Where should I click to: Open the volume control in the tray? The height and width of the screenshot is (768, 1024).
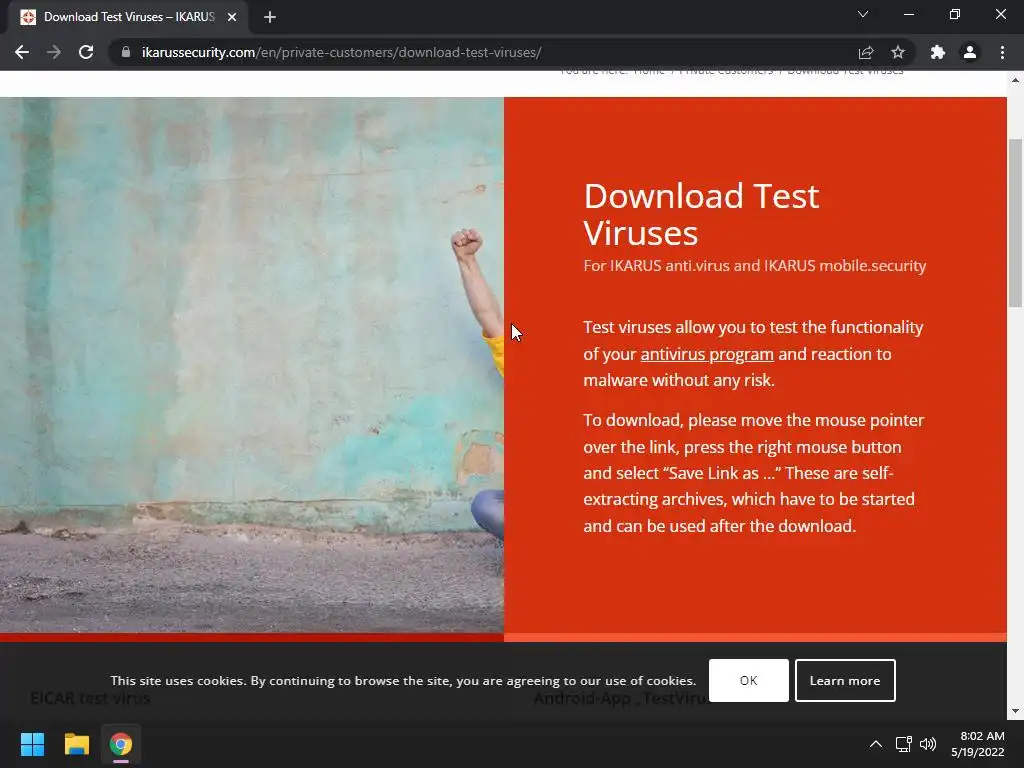click(x=928, y=744)
